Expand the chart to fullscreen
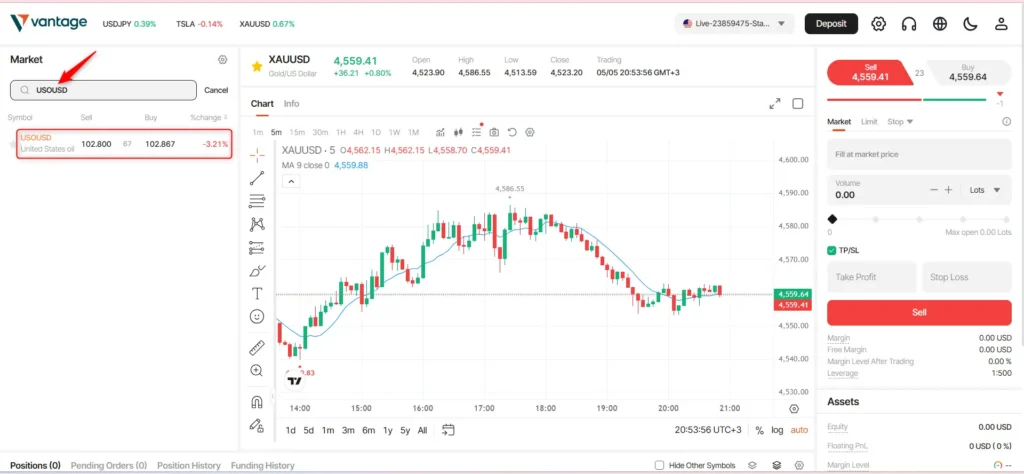Image resolution: width=1024 pixels, height=474 pixels. [x=775, y=104]
